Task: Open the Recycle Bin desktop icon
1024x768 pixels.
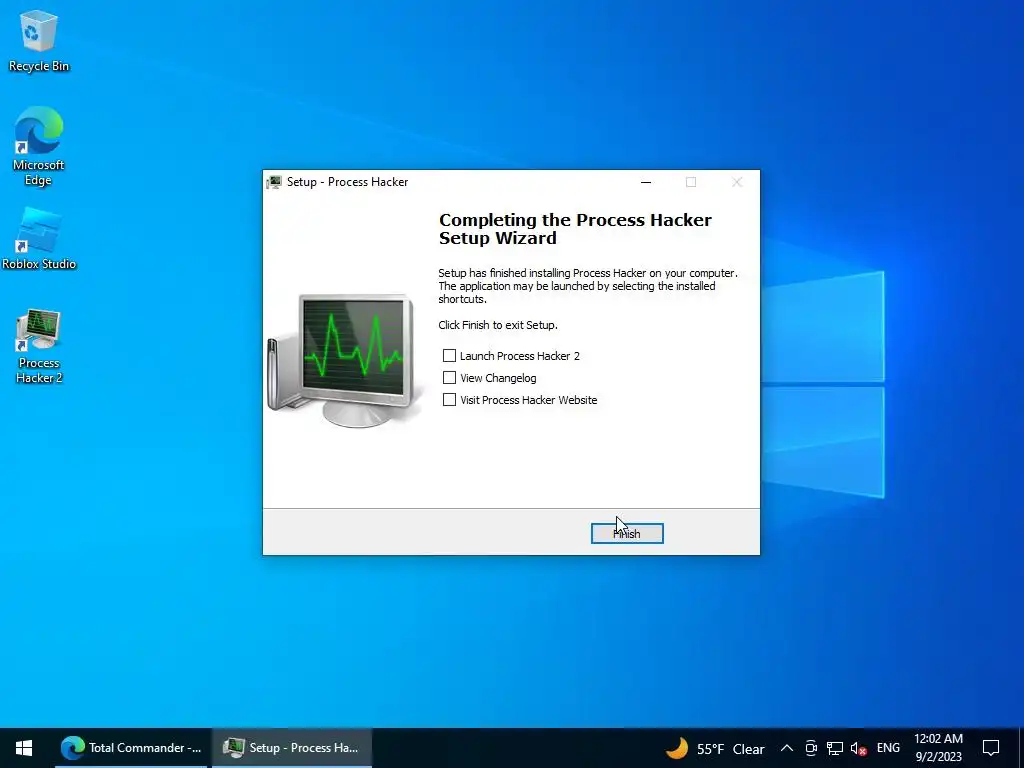Action: pos(39,42)
